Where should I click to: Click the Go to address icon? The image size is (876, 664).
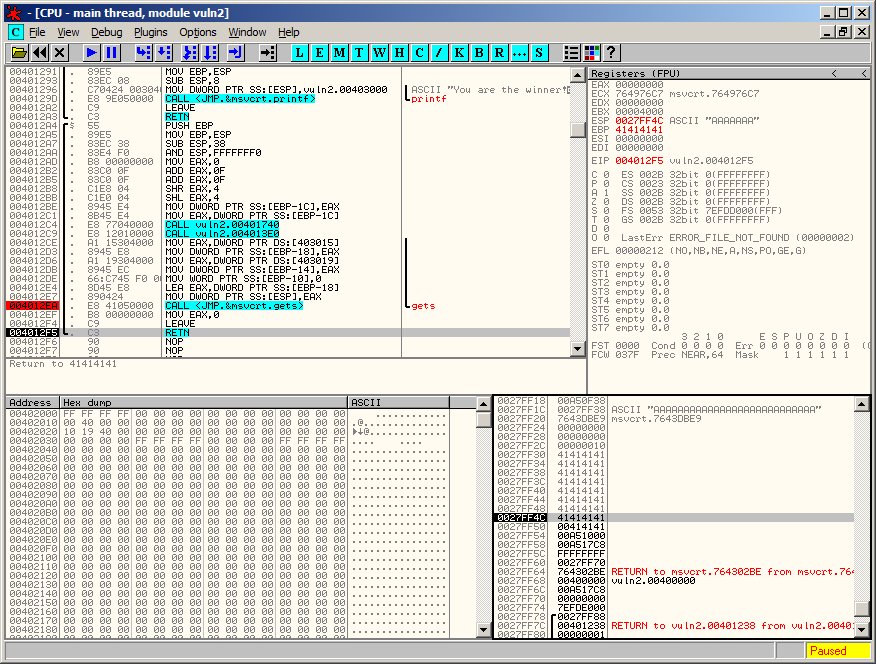click(x=268, y=52)
